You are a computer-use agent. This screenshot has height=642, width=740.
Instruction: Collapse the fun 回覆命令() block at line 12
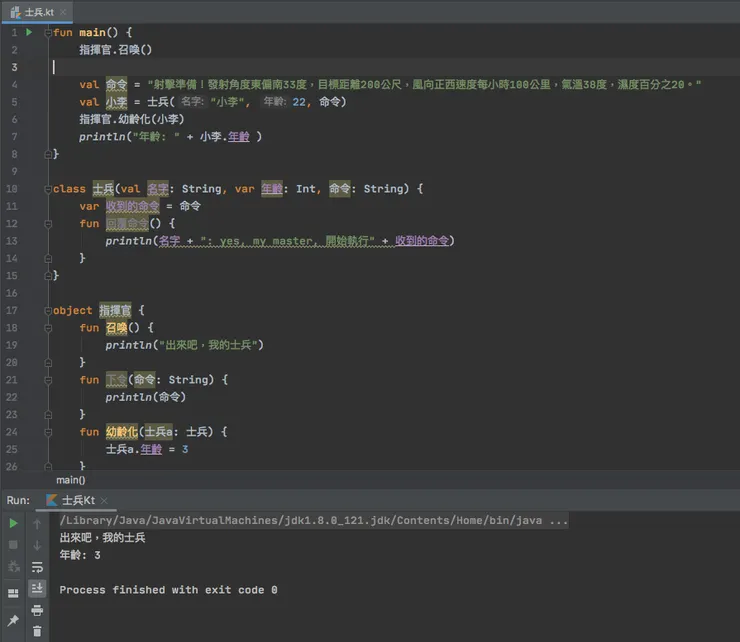[x=48, y=224]
